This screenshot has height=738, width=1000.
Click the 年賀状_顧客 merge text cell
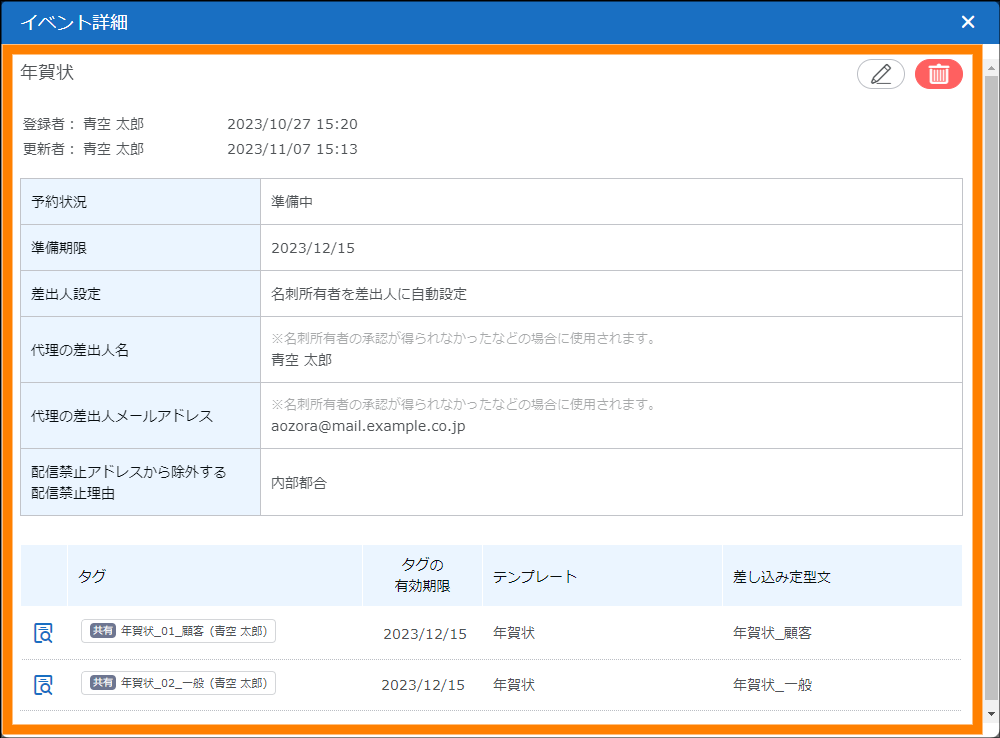point(772,633)
